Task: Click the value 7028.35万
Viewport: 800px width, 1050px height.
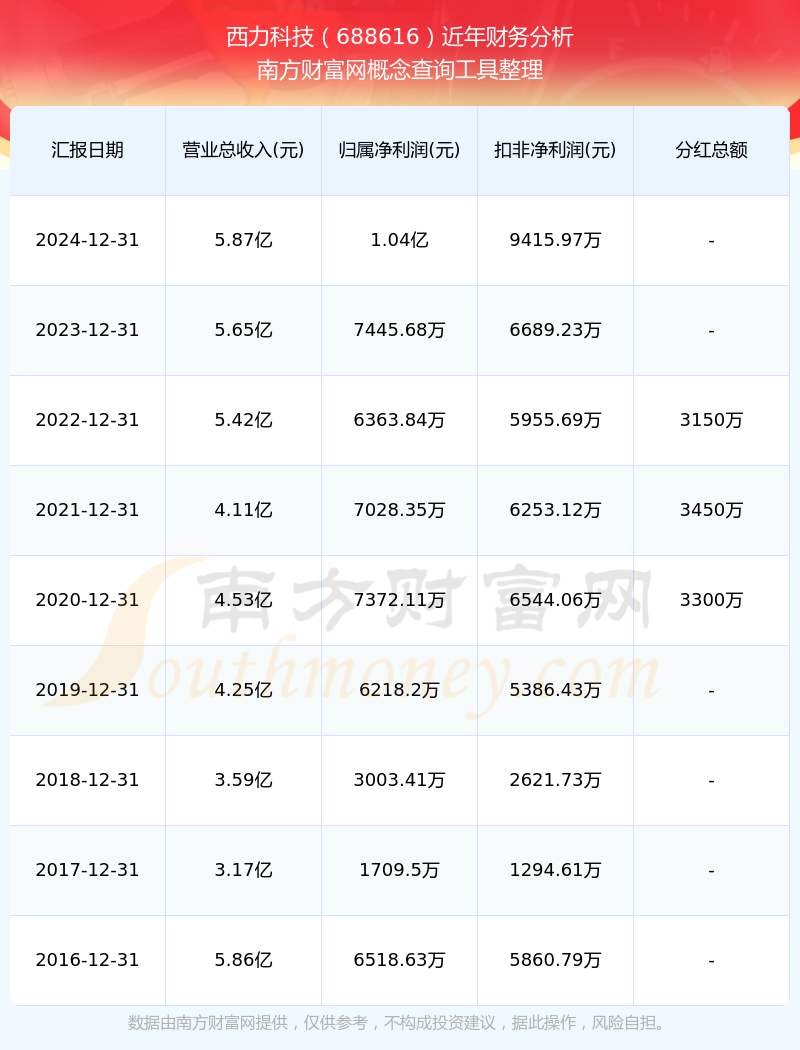Action: (400, 510)
